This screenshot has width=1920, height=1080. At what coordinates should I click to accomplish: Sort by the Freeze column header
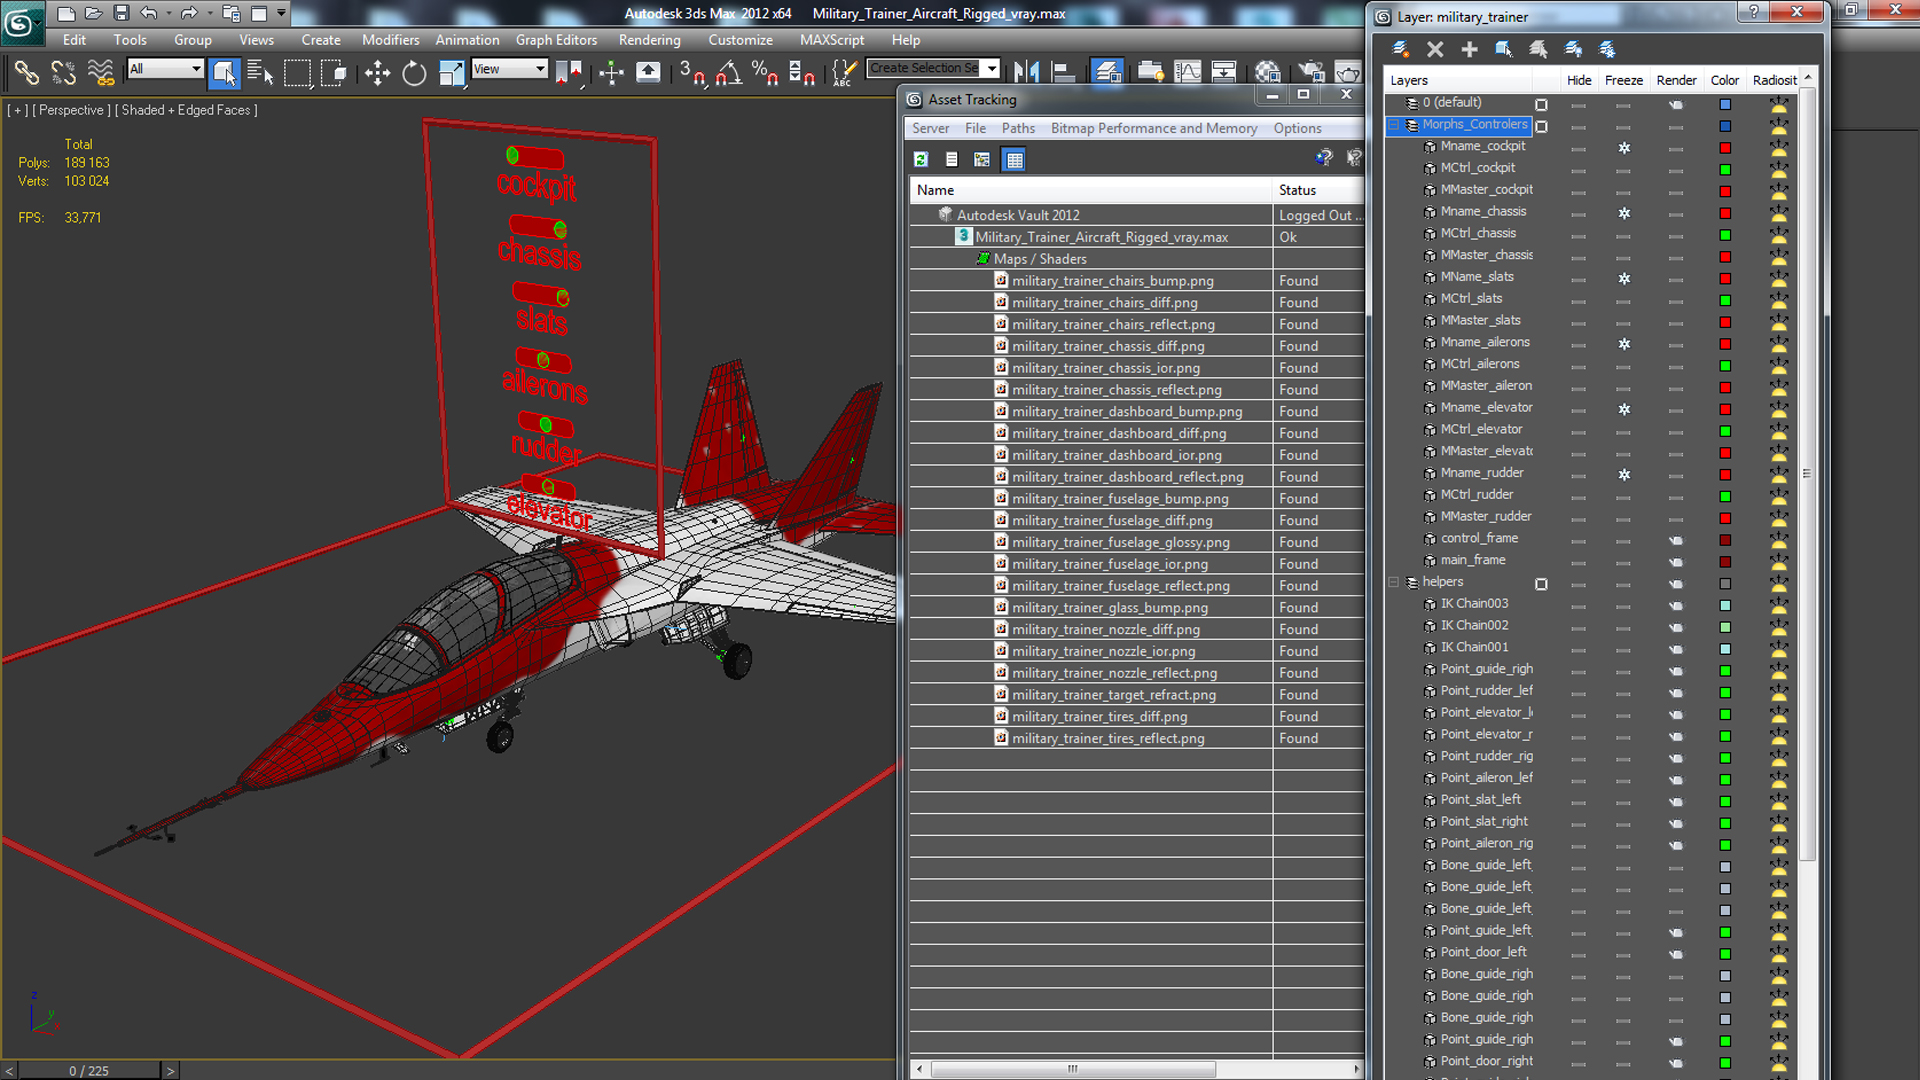pyautogui.click(x=1623, y=80)
